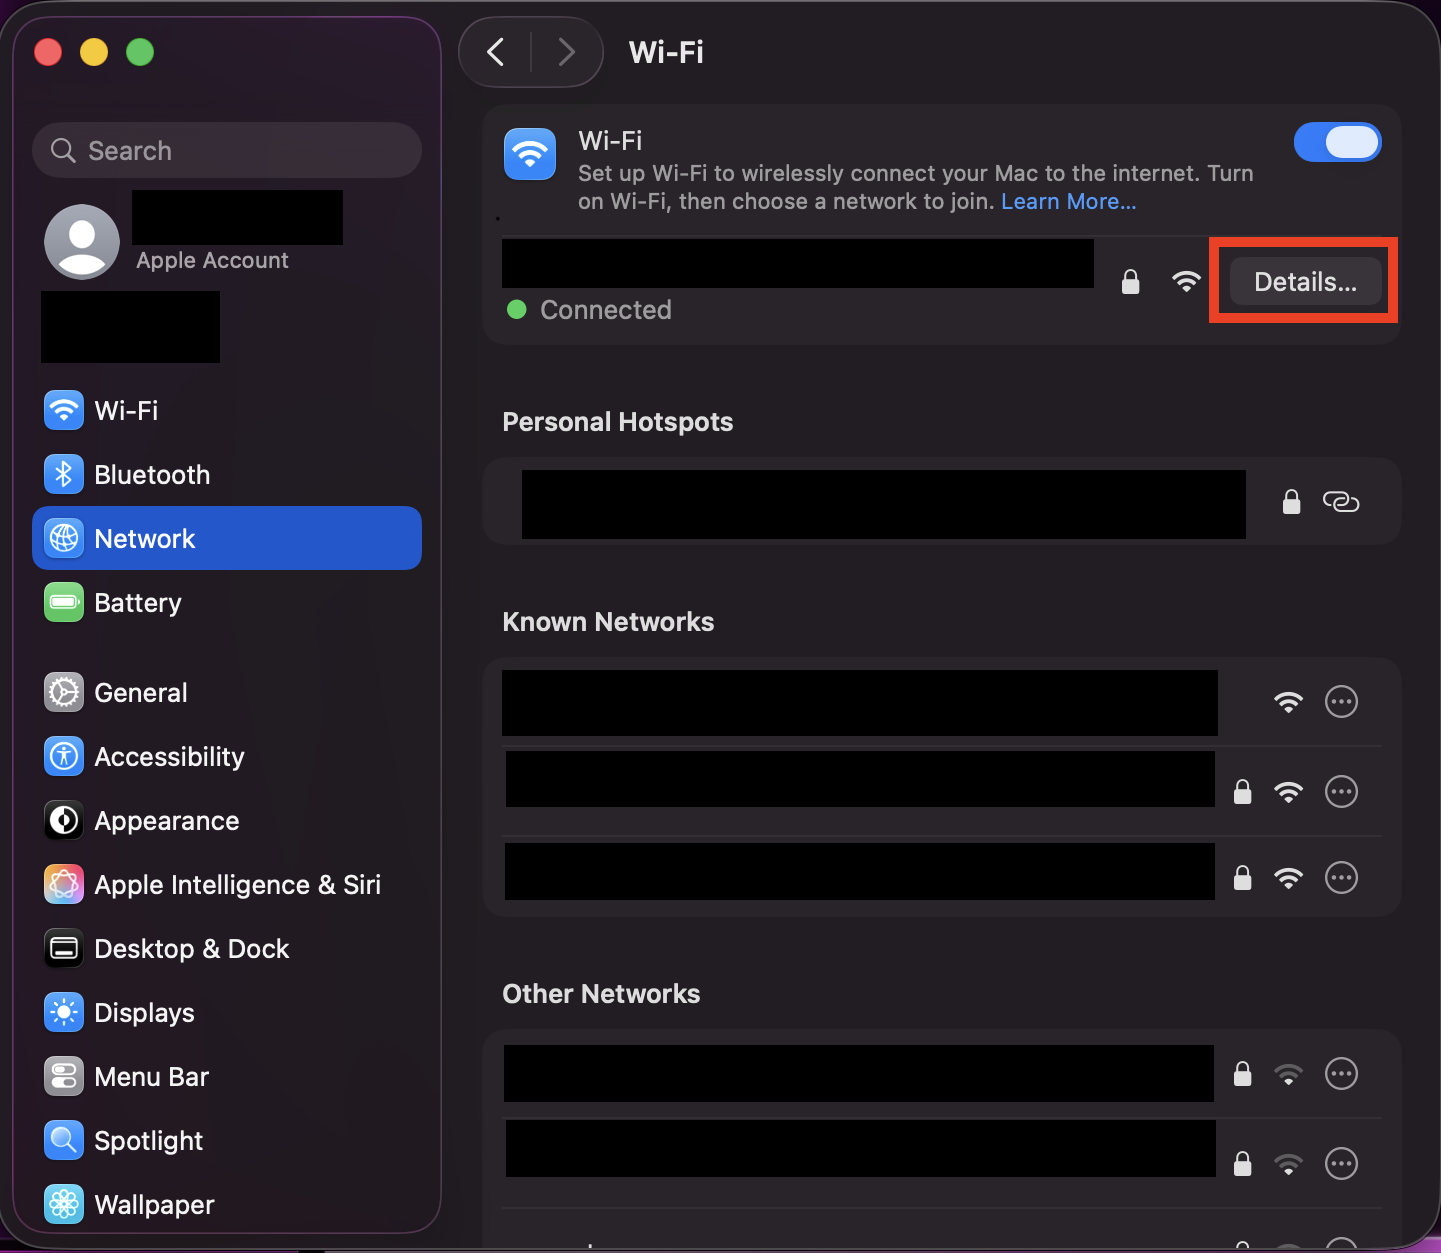Click the personal hotspot link icon
The width and height of the screenshot is (1441, 1253).
pos(1340,502)
